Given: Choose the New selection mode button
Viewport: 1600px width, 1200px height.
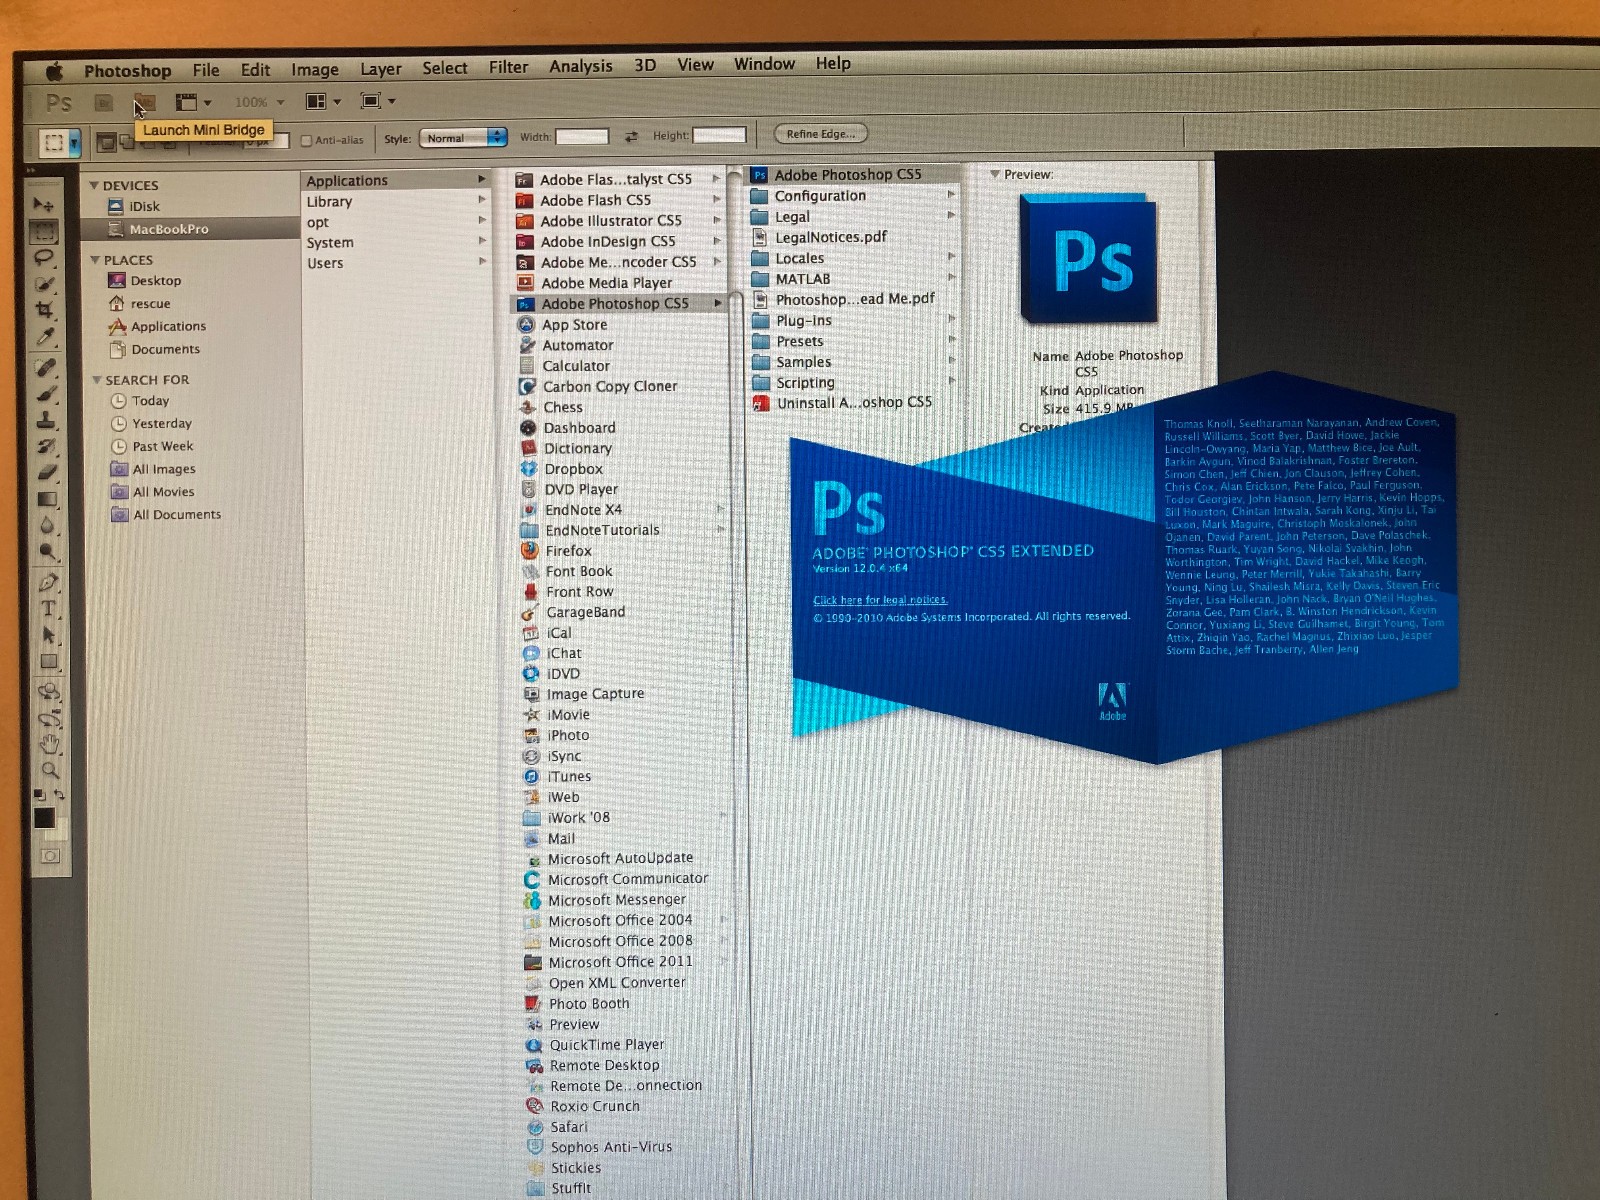Looking at the screenshot, I should (x=105, y=141).
